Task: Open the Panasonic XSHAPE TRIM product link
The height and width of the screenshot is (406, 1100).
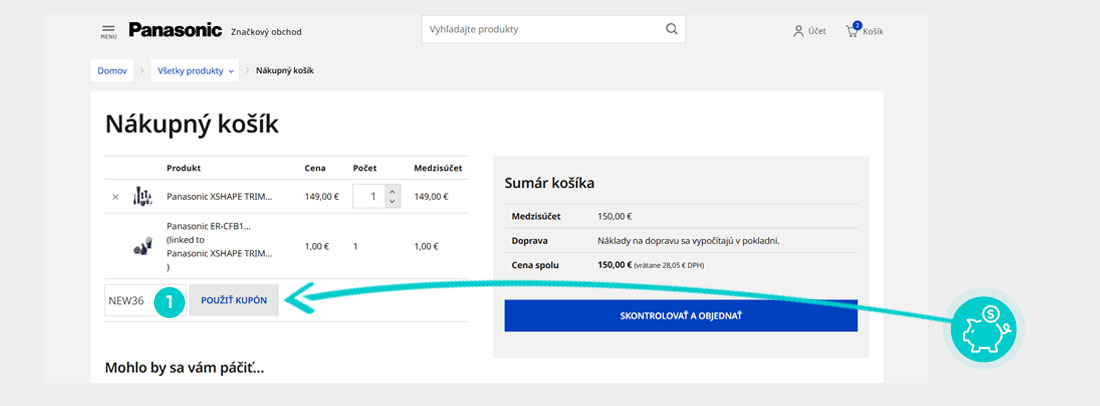Action: (219, 197)
